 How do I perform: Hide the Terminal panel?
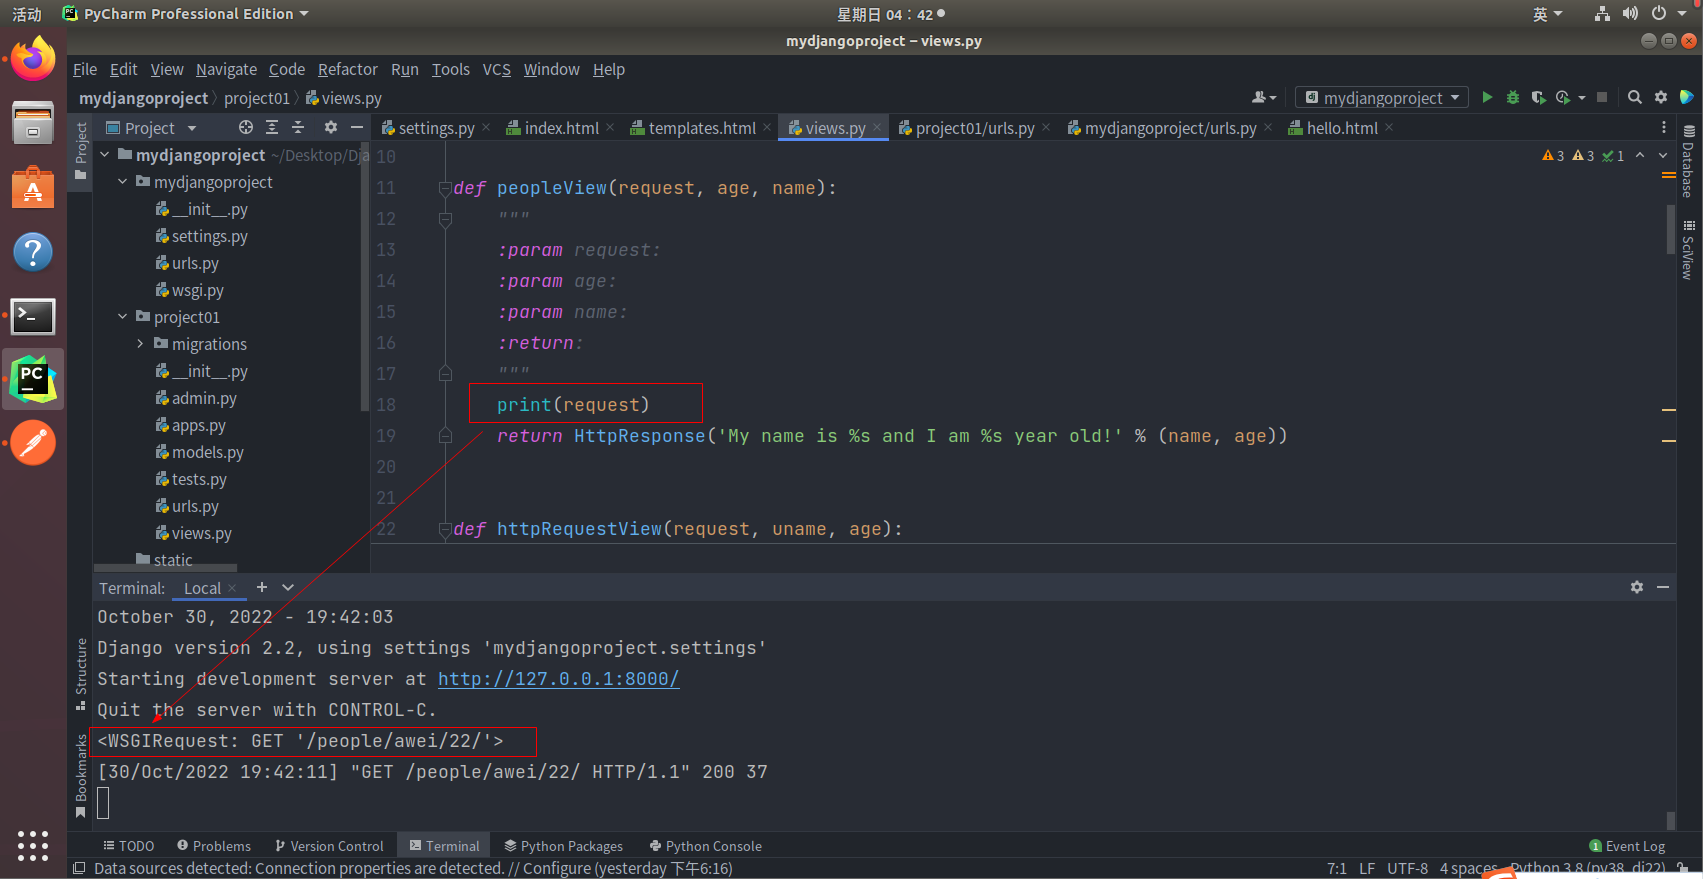click(x=1663, y=587)
